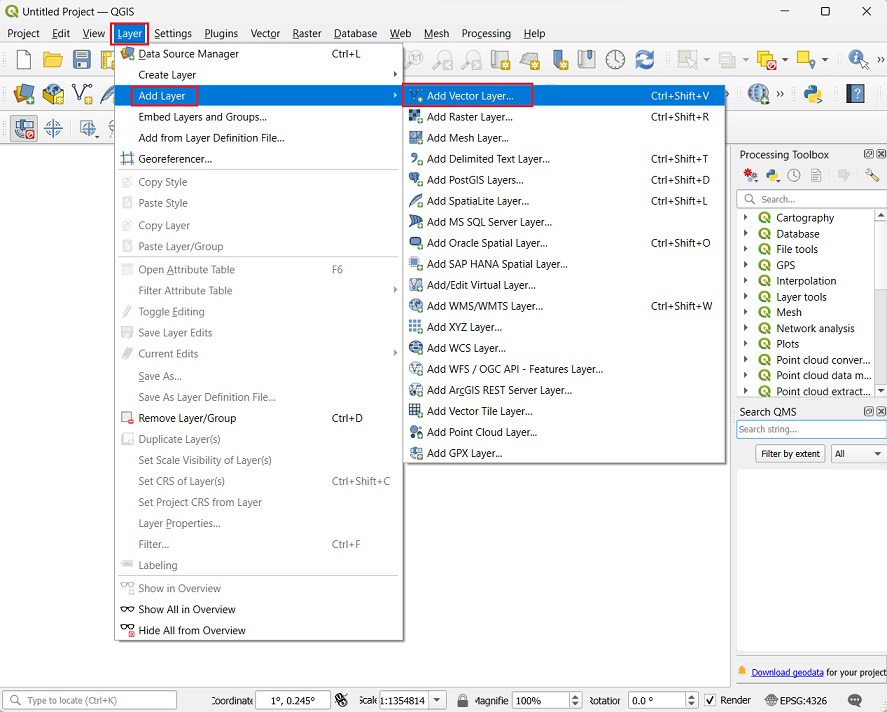The image size is (887, 712).
Task: Click the Save Project floppy disk icon
Action: (x=82, y=60)
